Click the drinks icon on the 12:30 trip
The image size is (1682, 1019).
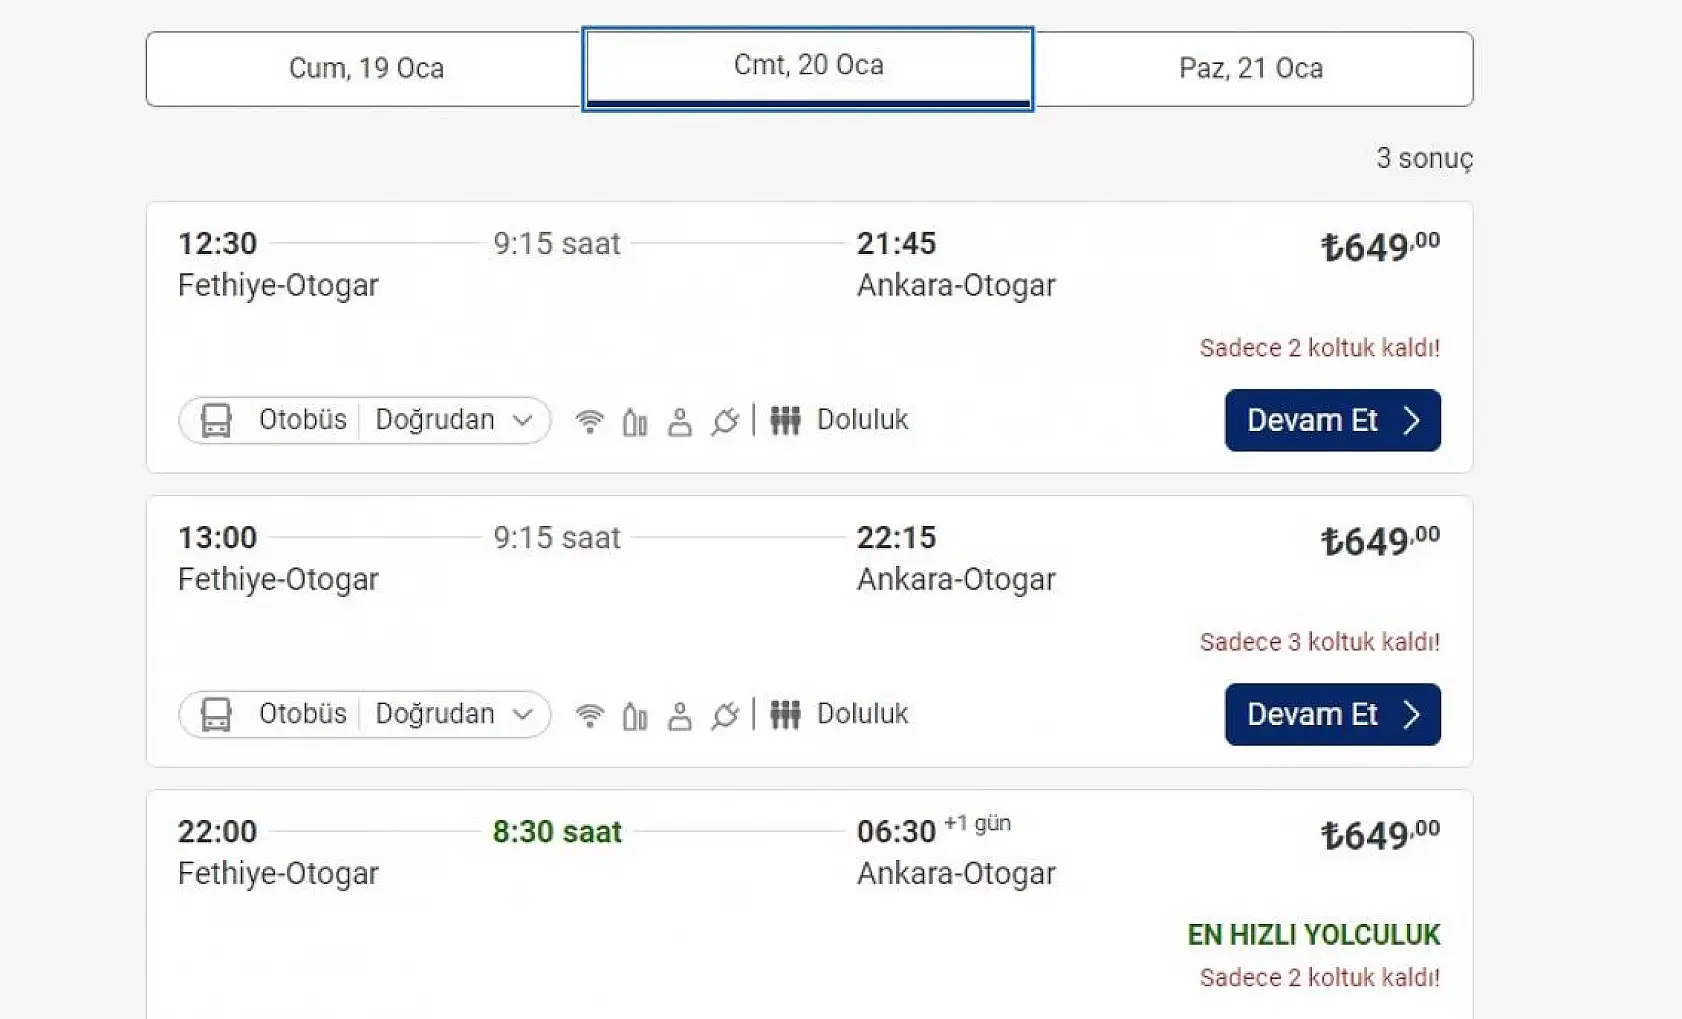point(635,421)
